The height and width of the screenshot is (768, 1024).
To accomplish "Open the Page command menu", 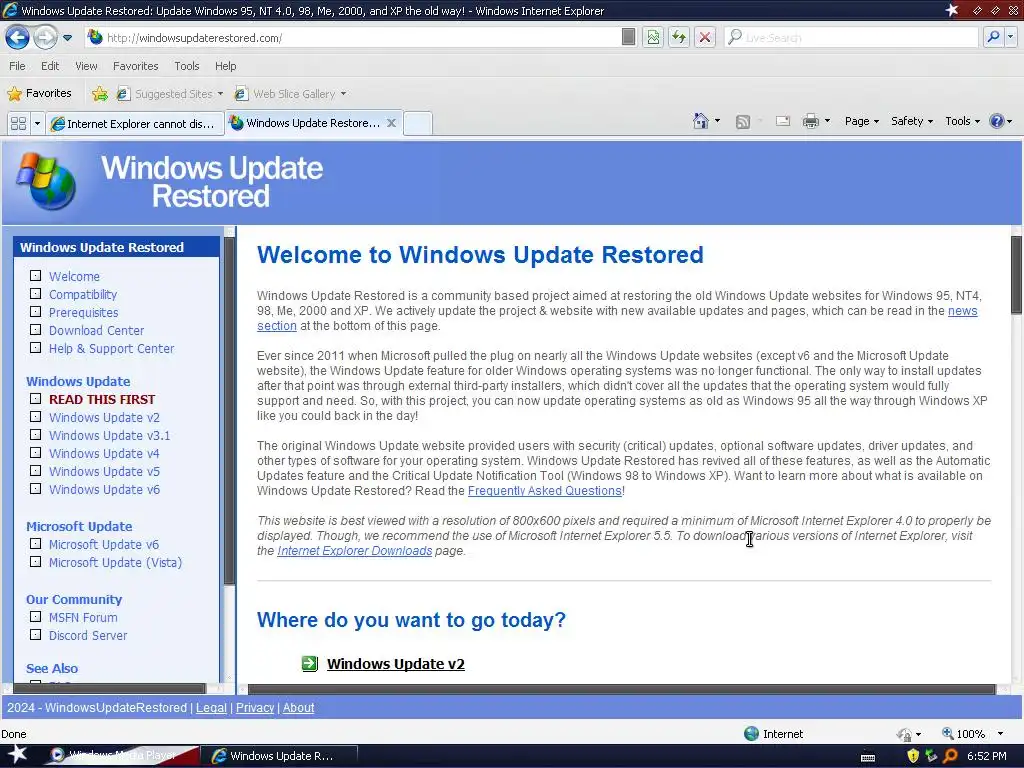I will [x=861, y=121].
